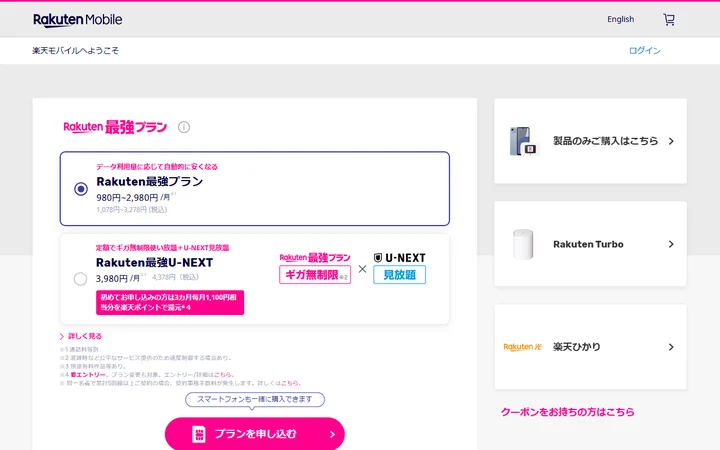Click smartphone image in 製品のみご購入 card

pyautogui.click(x=523, y=141)
